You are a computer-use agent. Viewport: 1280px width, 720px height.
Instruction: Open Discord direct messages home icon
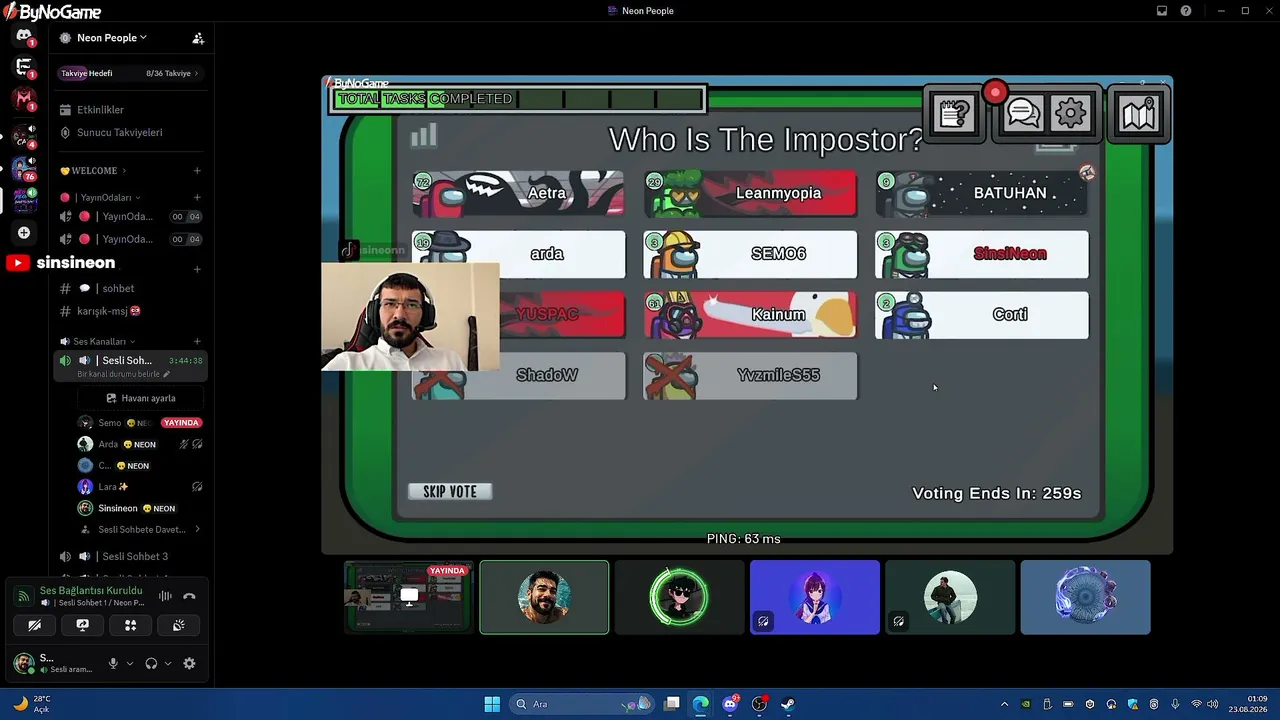pyautogui.click(x=24, y=37)
